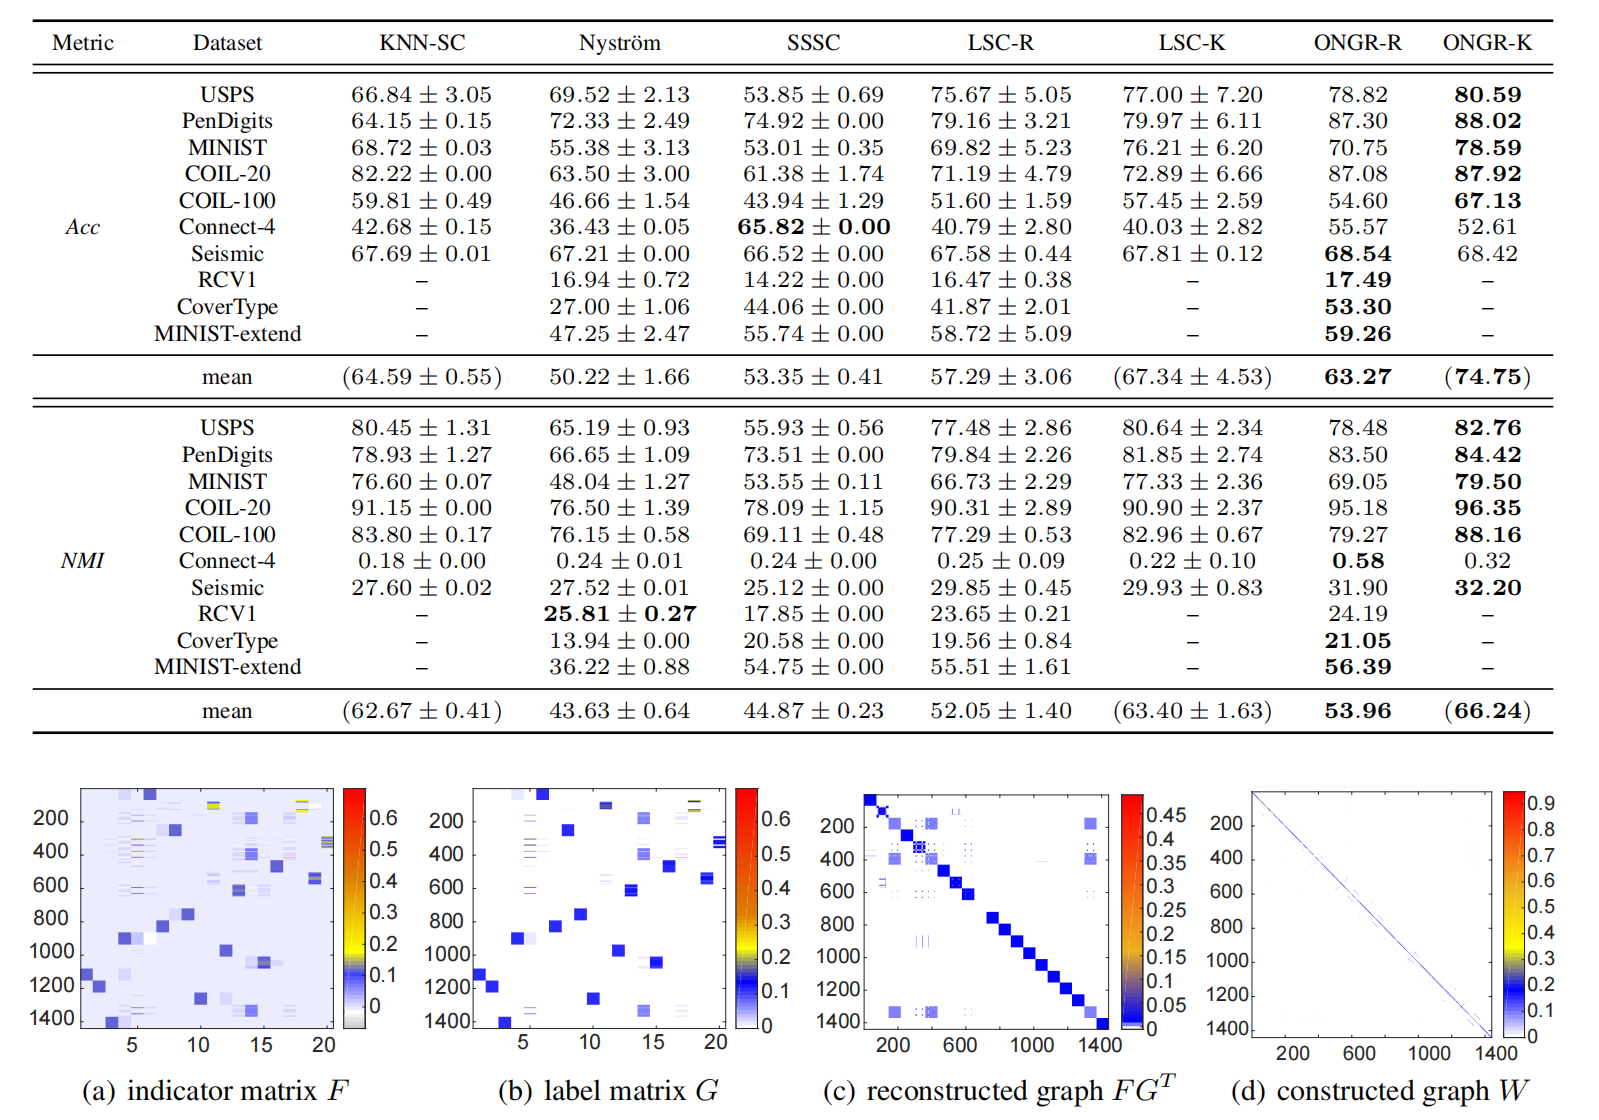
Task: Select the Nyström column header
Action: coord(619,43)
